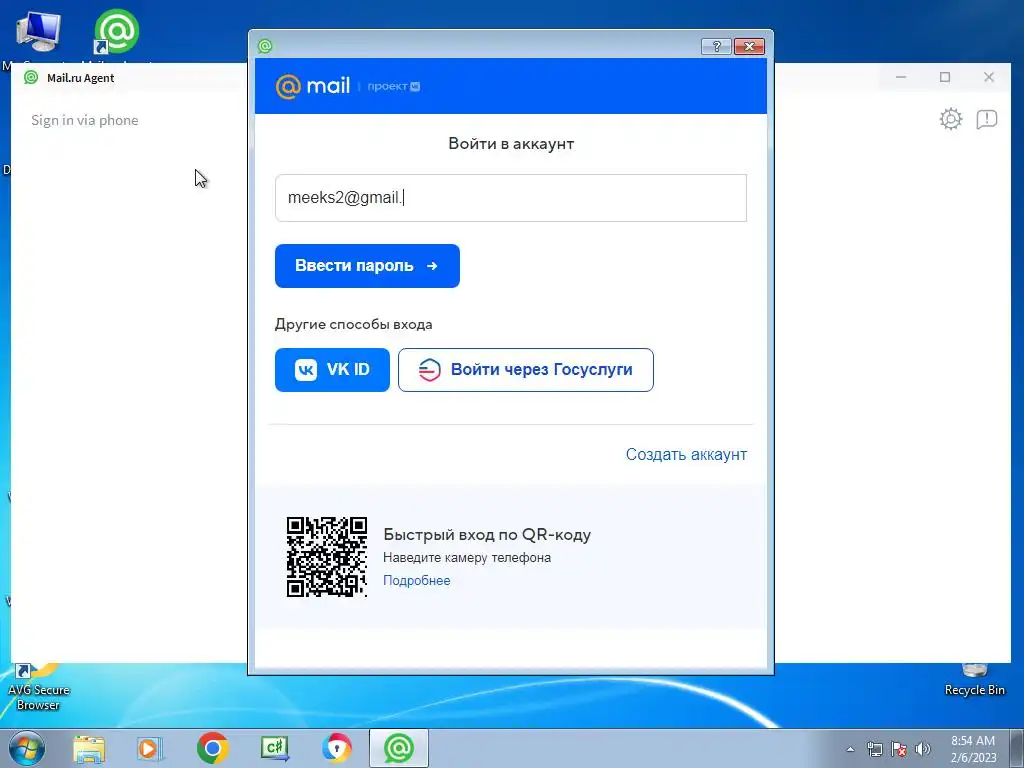Select the AVG Secure Browser desktop shortcut
Viewport: 1024px width, 768px height.
[38, 688]
